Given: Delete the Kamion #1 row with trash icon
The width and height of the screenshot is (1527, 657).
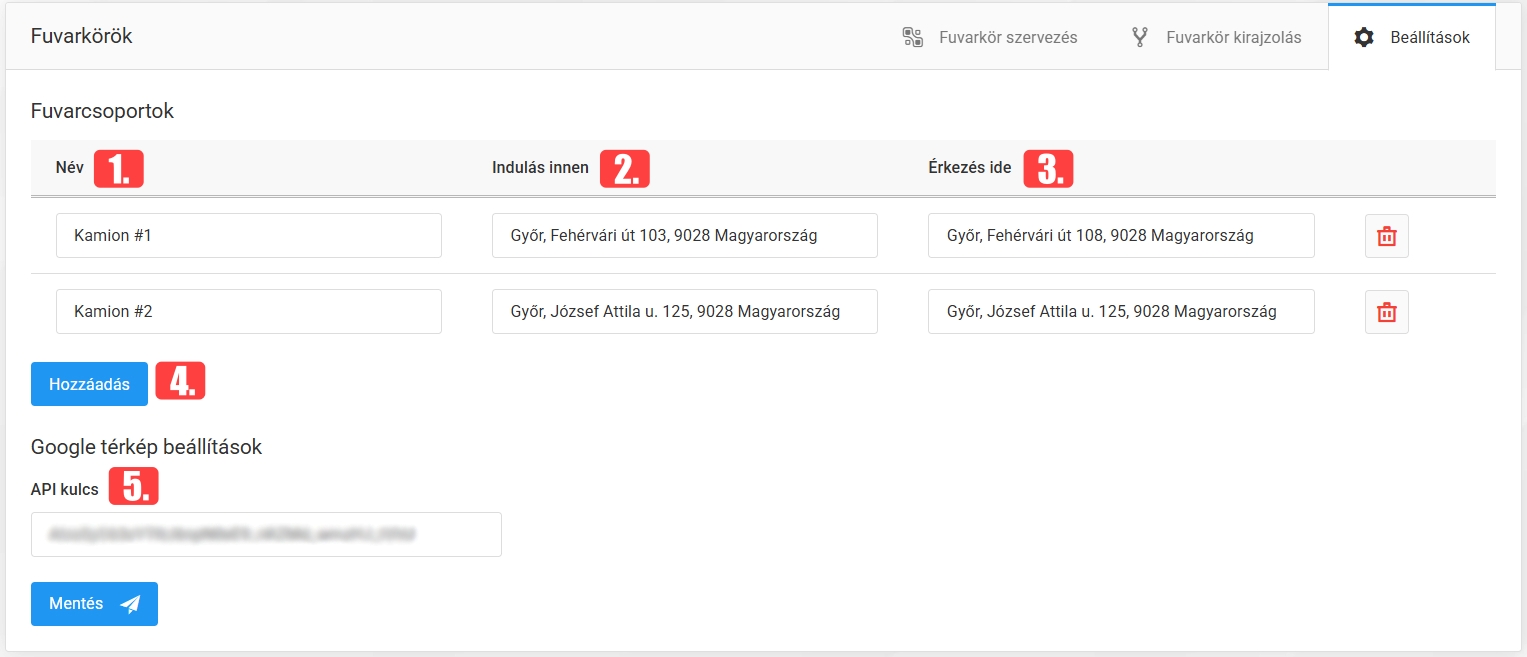Looking at the screenshot, I should 1386,236.
